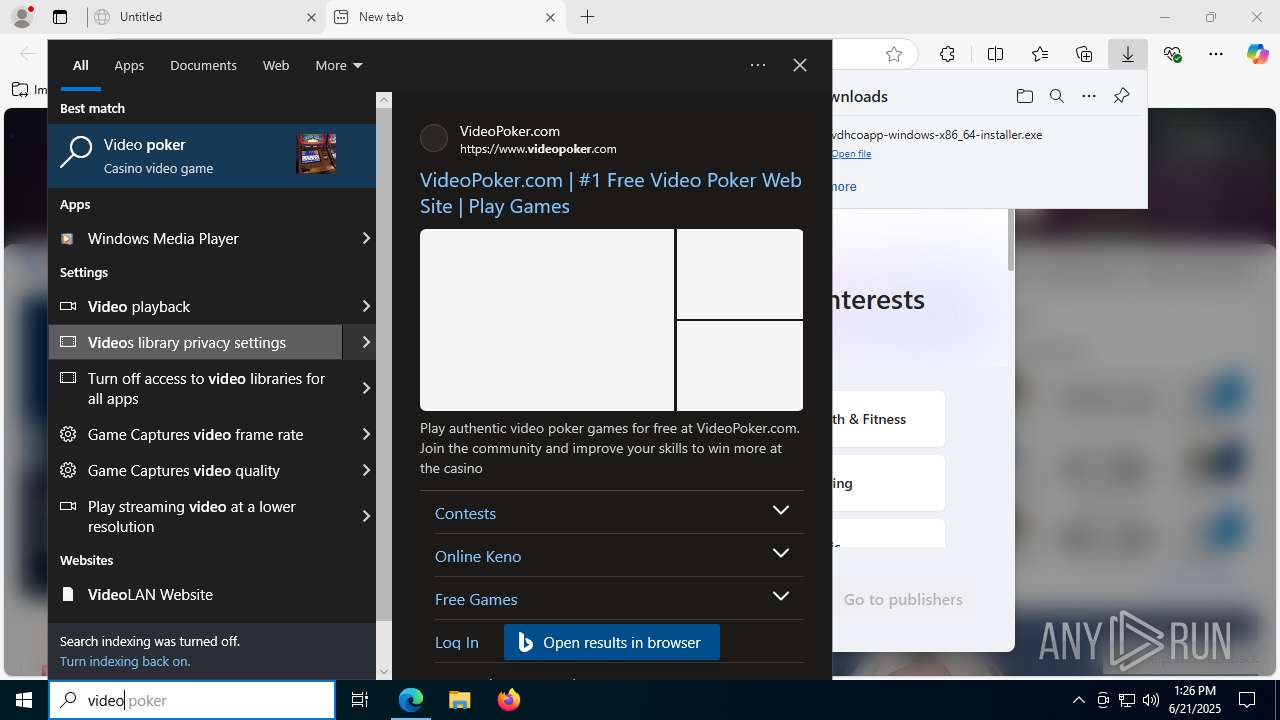Viewport: 1280px width, 720px height.
Task: Click the search results scroll down arrow
Action: click(384, 672)
